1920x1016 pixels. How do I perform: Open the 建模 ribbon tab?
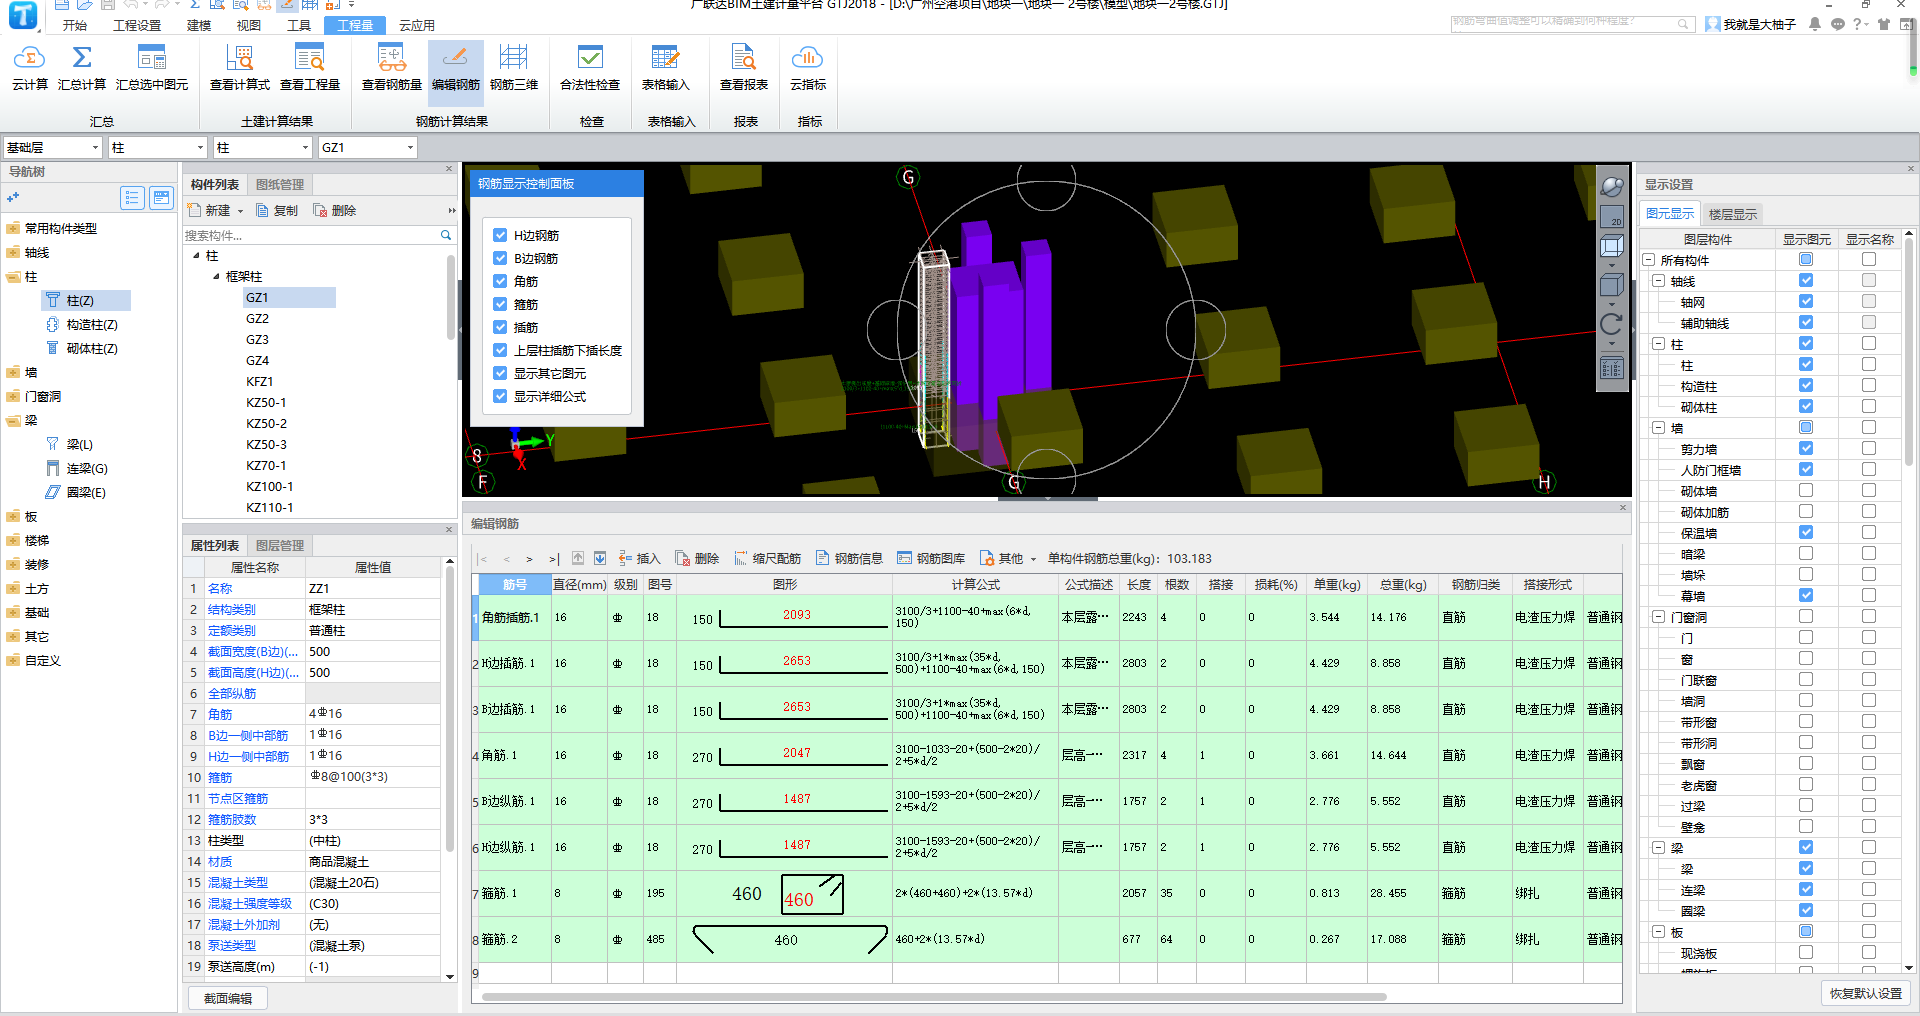pos(199,25)
